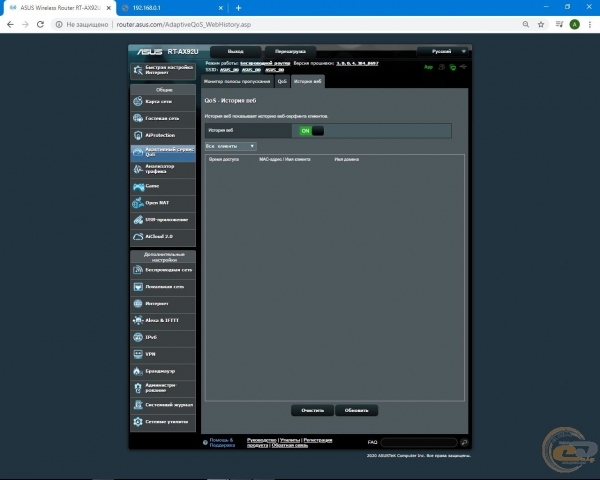
Task: Open the system log sidebar icon
Action: (138, 405)
